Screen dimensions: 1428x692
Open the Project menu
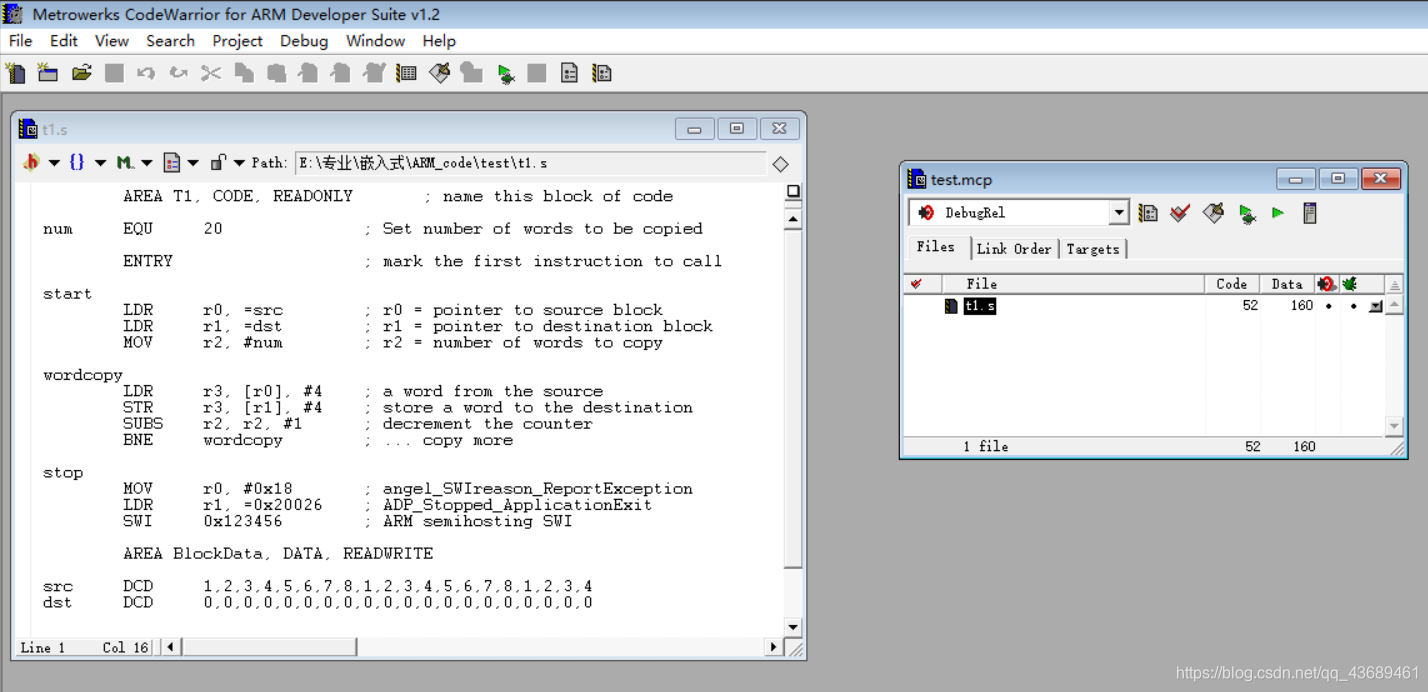click(237, 41)
